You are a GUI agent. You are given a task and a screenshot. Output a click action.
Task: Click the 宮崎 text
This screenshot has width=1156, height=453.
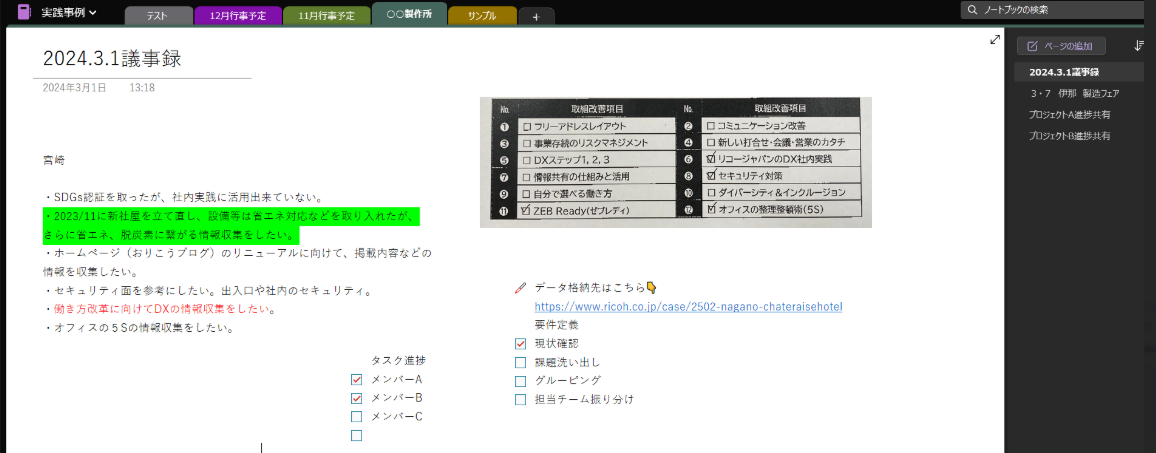[53, 159]
